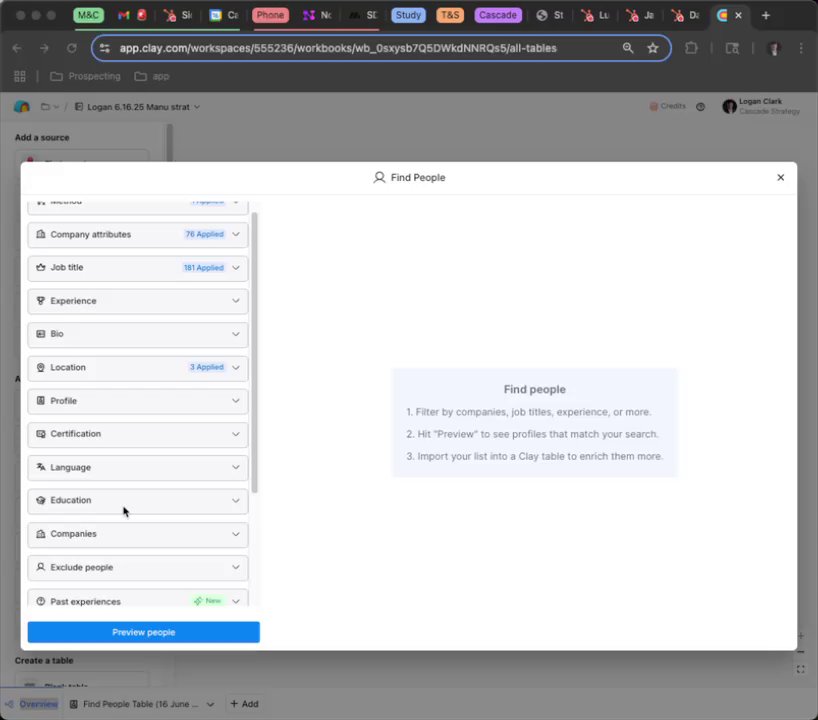Click the filter list scrollbar
This screenshot has width=818, height=720.
tap(255, 352)
